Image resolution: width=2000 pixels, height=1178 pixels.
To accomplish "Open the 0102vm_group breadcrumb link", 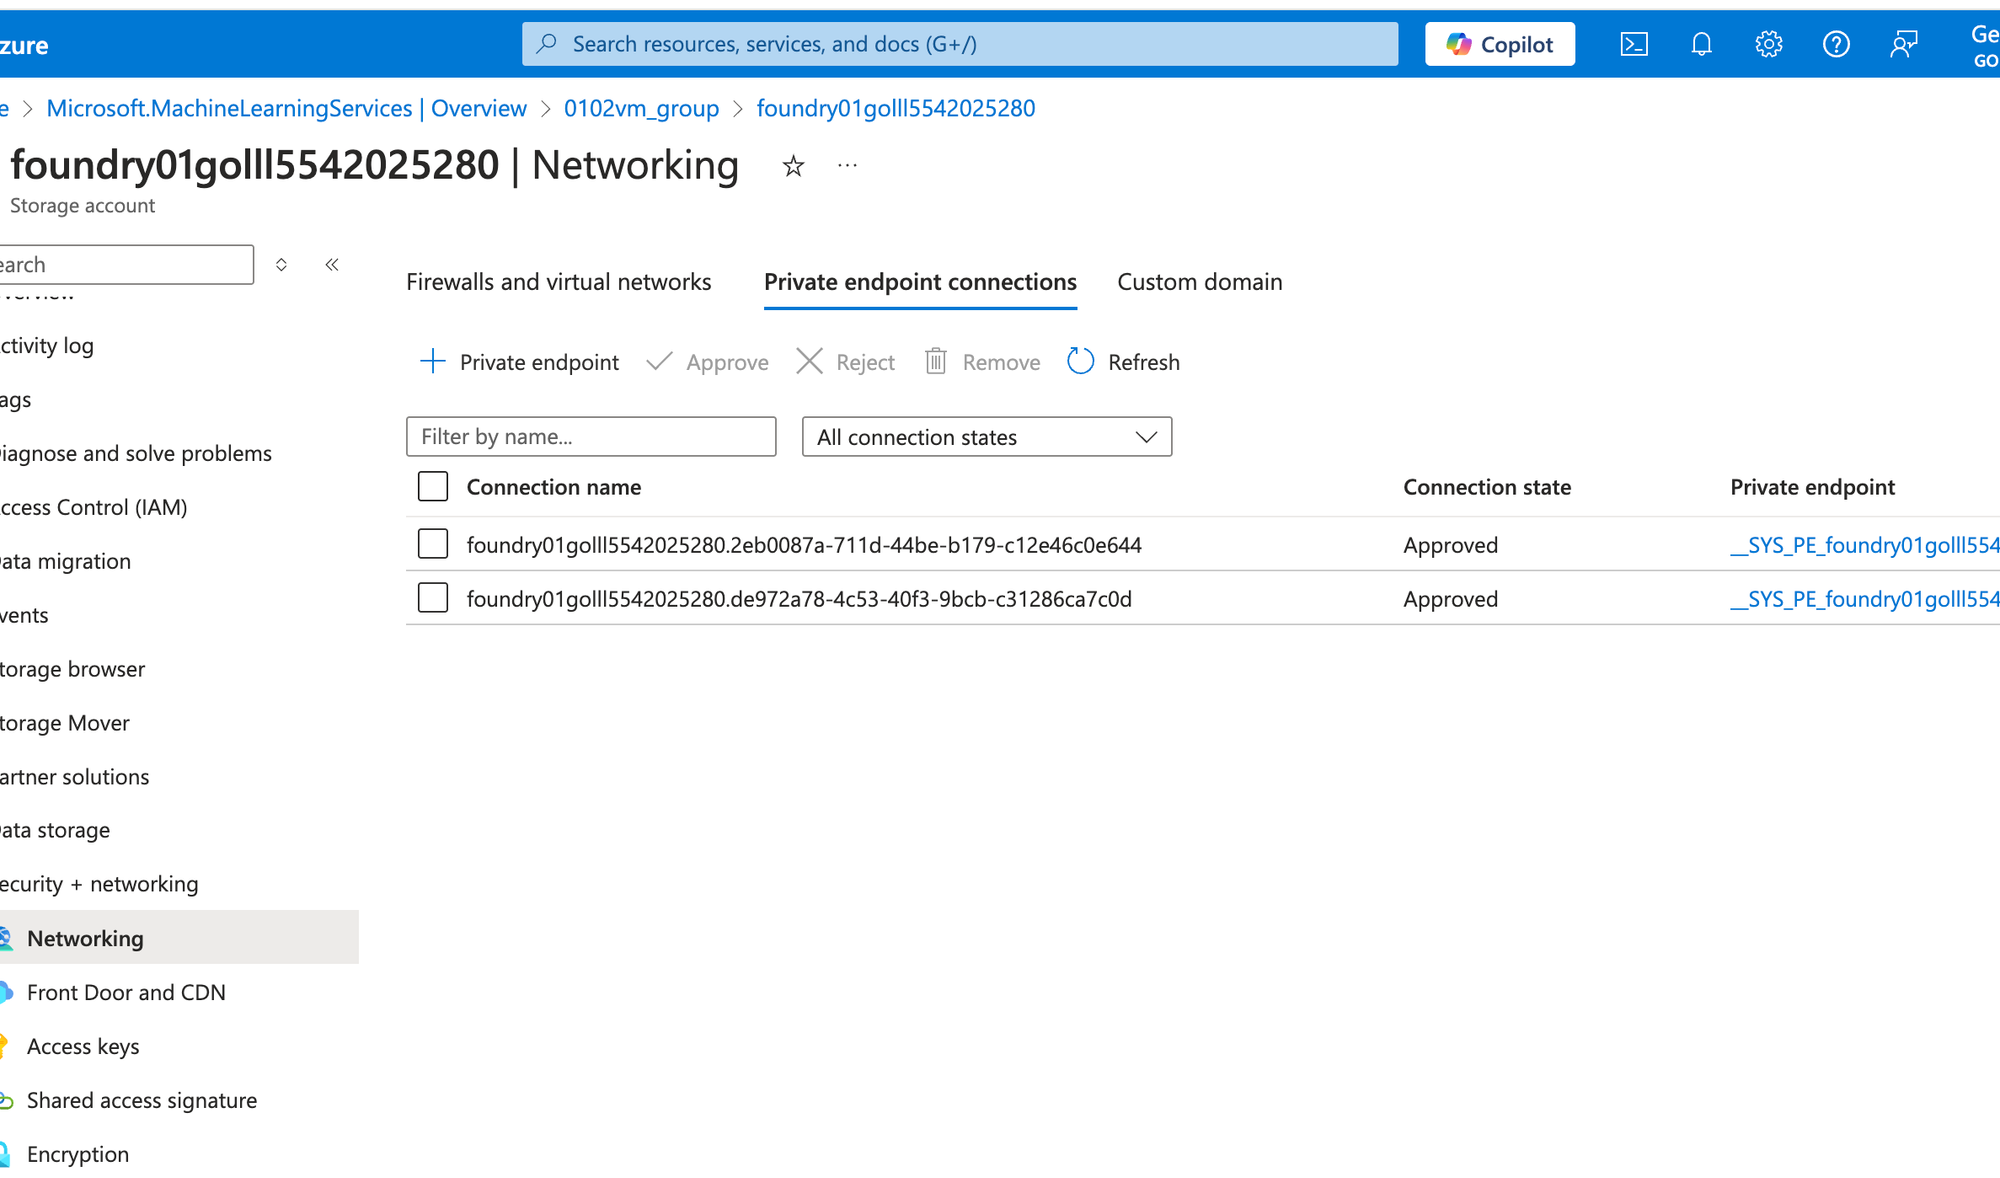I will tap(641, 108).
